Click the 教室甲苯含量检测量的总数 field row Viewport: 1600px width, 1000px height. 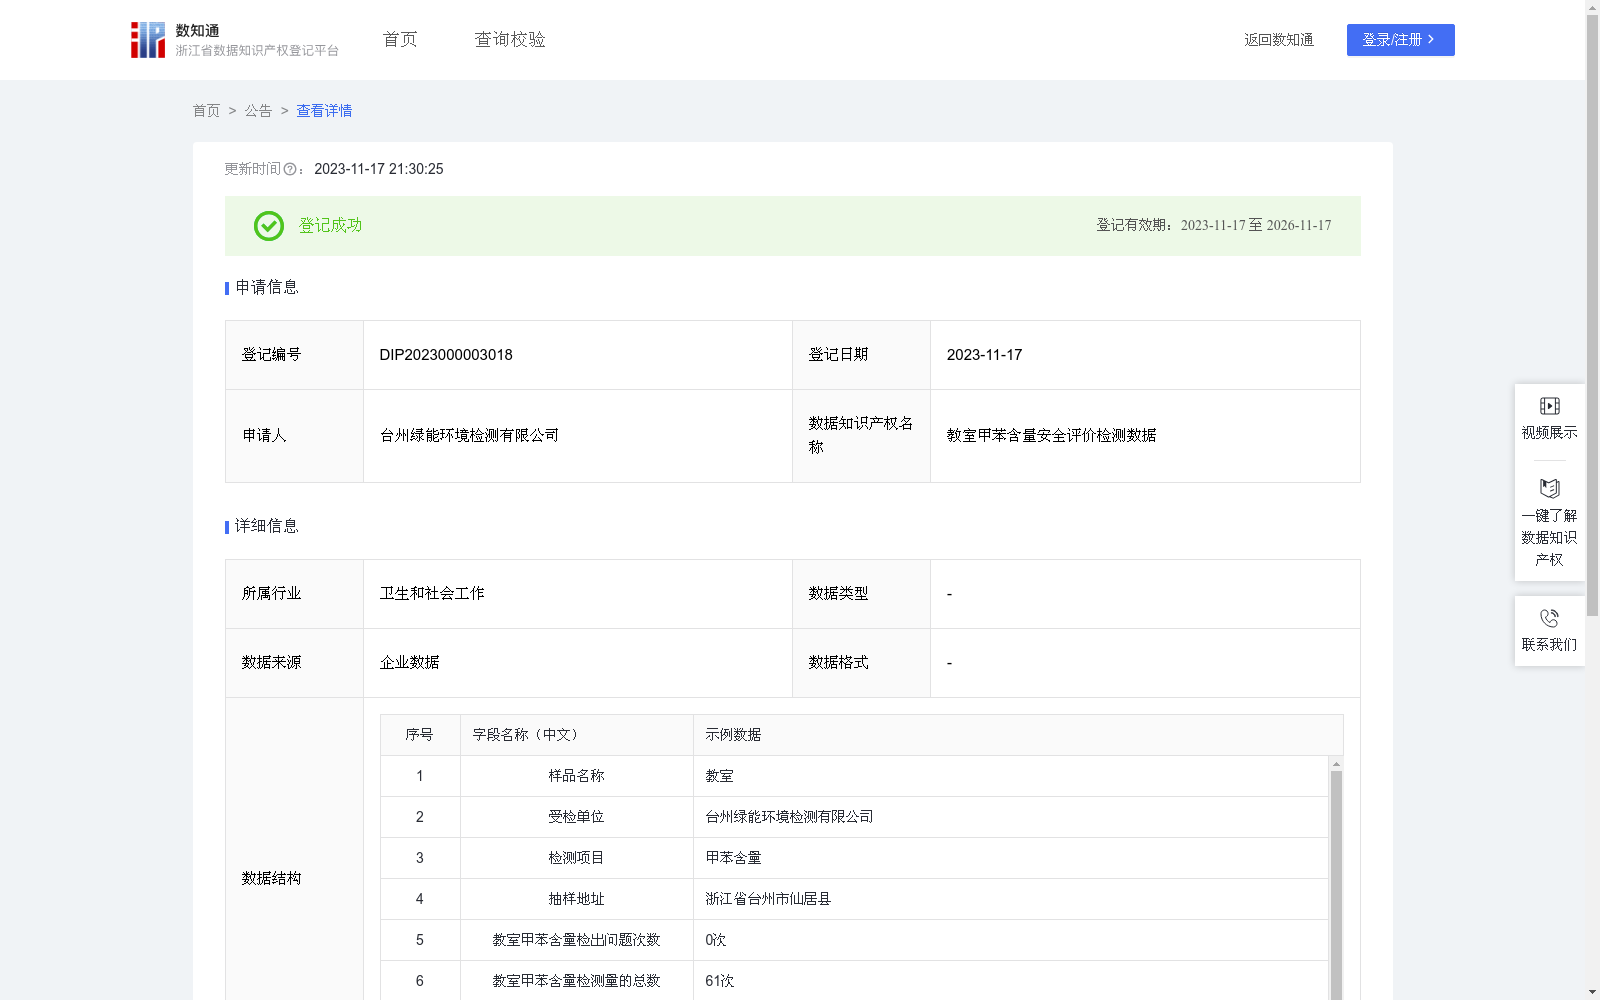point(854,981)
